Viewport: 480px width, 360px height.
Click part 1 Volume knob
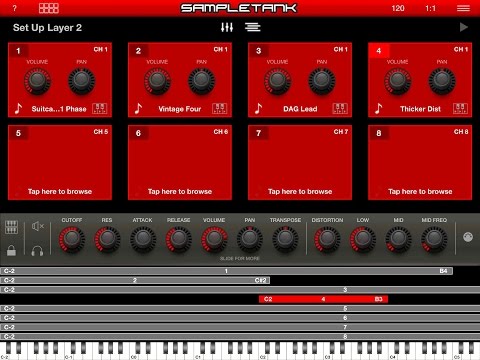point(37,81)
